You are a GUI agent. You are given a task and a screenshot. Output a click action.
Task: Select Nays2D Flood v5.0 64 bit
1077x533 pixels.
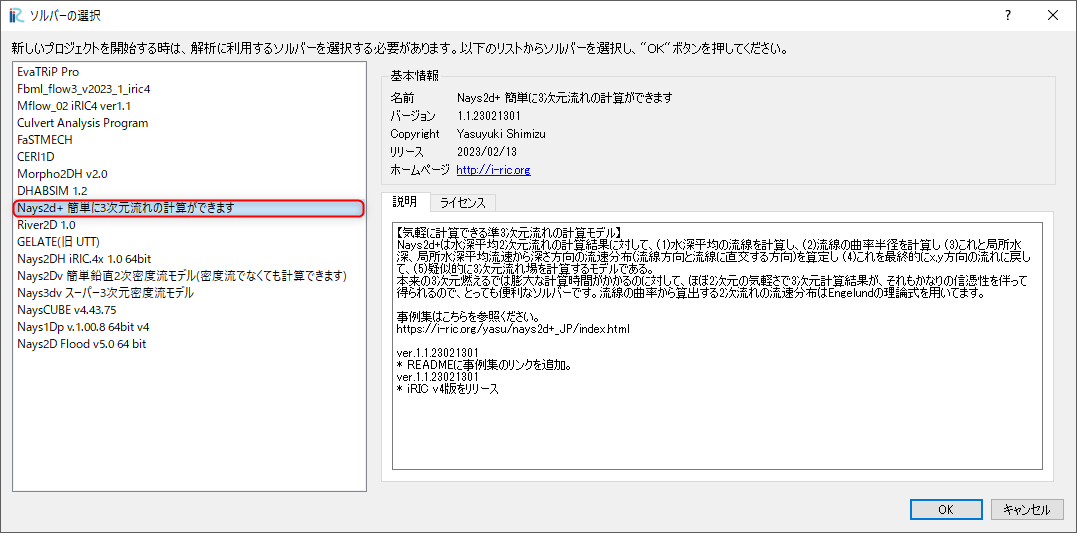pos(81,344)
